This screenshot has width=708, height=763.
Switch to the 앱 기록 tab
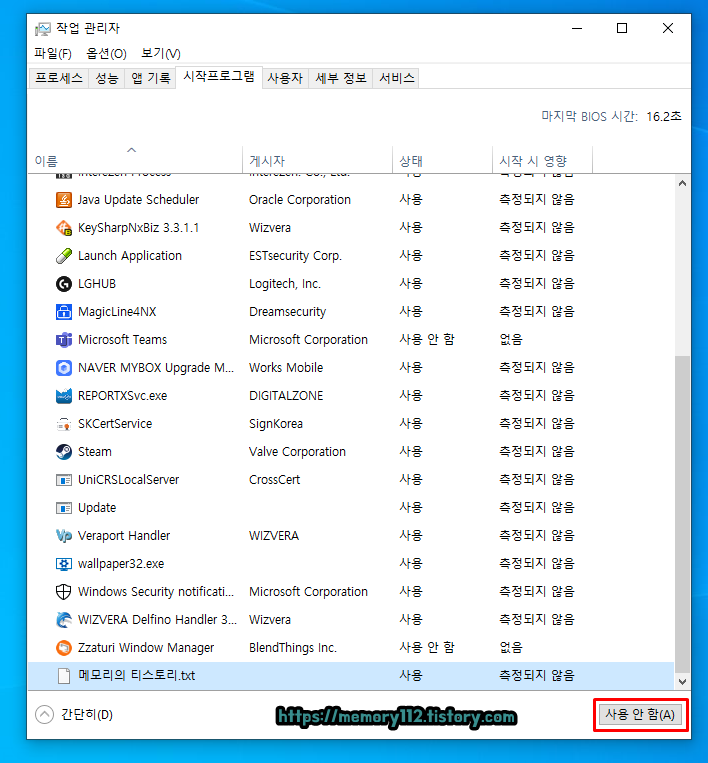point(150,78)
